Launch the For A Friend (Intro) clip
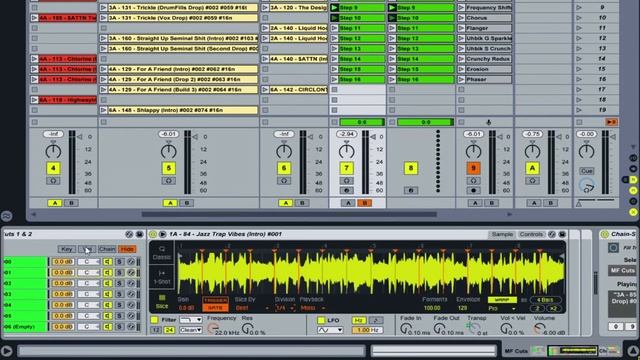The image size is (640, 360). click(104, 69)
